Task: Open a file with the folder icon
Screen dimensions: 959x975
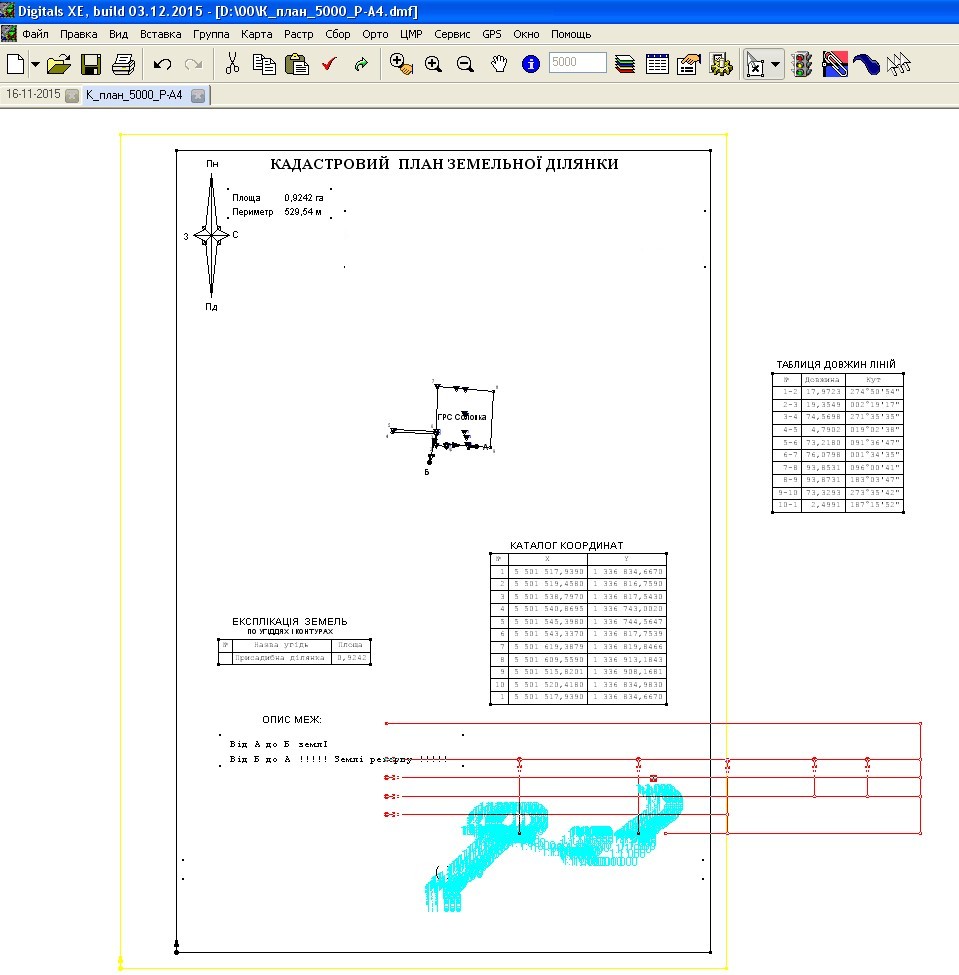Action: coord(59,64)
